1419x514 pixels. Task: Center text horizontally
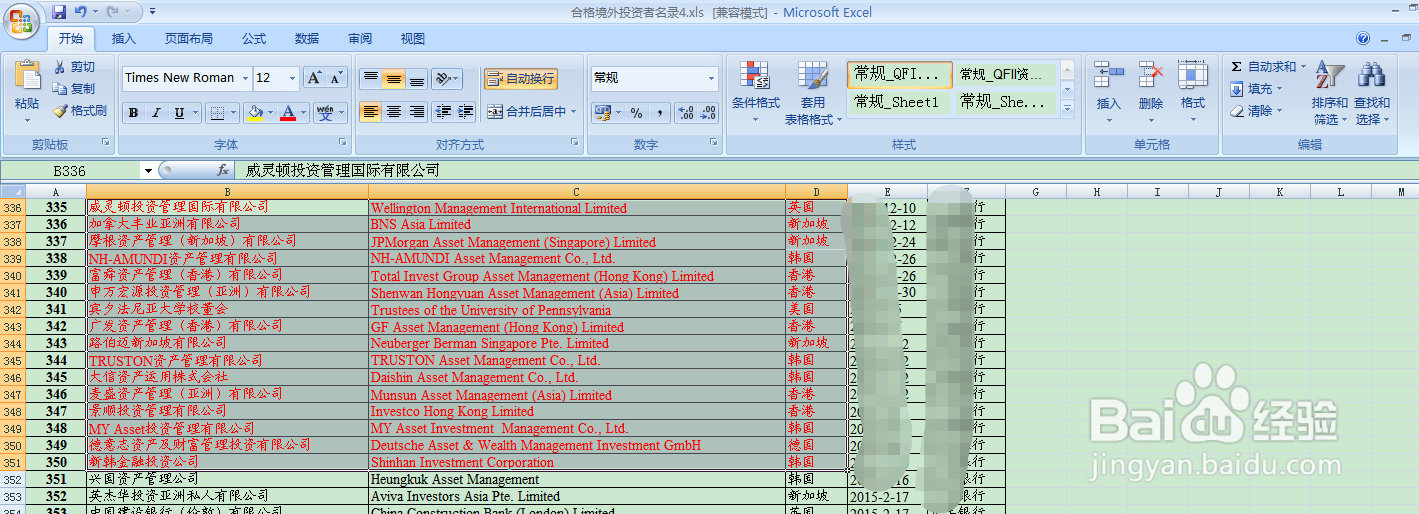(394, 112)
